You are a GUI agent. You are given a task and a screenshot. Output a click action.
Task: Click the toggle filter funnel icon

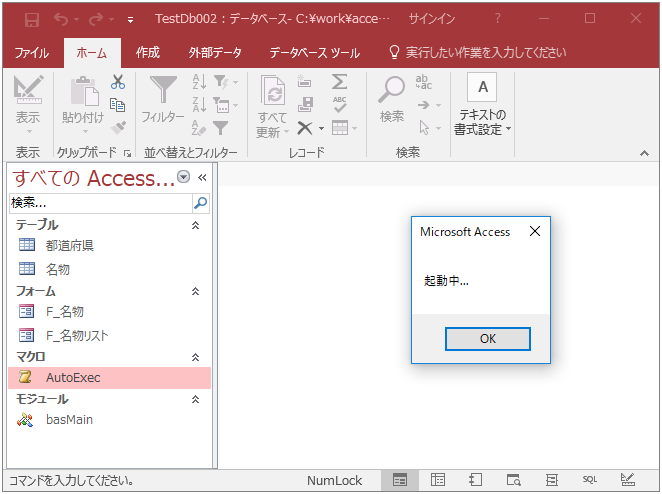click(221, 128)
